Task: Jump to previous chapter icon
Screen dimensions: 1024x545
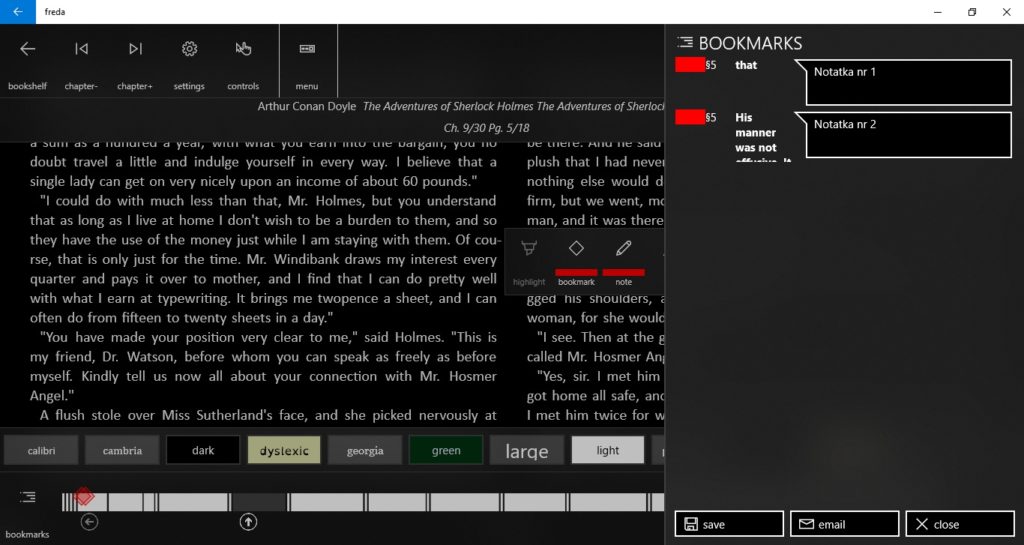Action: [81, 49]
